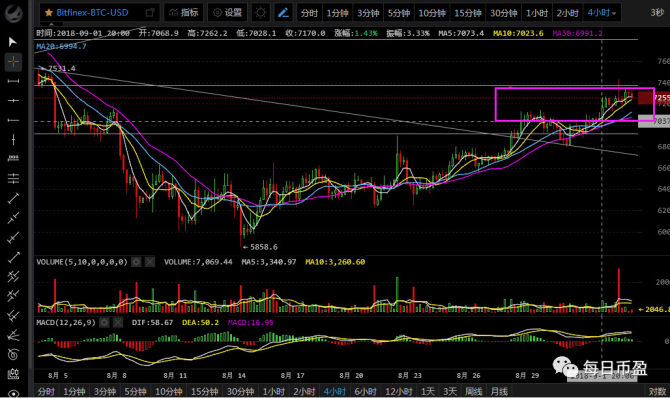Select 5分钟 in the top toolbar
The width and height of the screenshot is (670, 398).
coord(398,13)
